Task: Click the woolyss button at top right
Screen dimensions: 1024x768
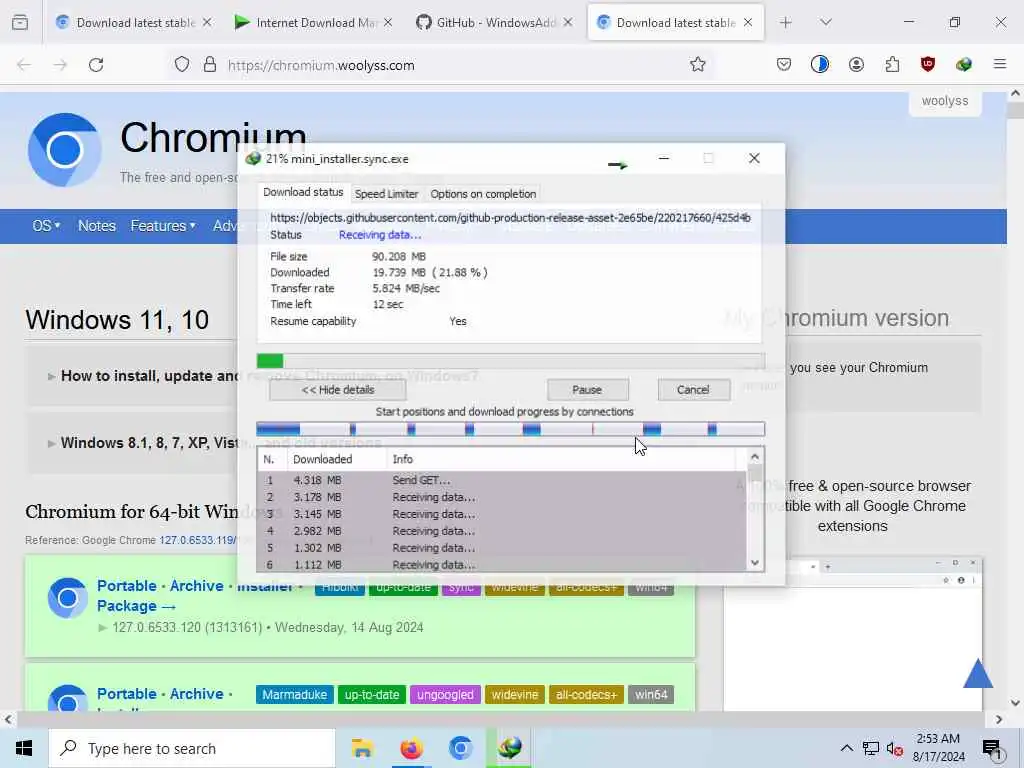Action: coord(945,101)
